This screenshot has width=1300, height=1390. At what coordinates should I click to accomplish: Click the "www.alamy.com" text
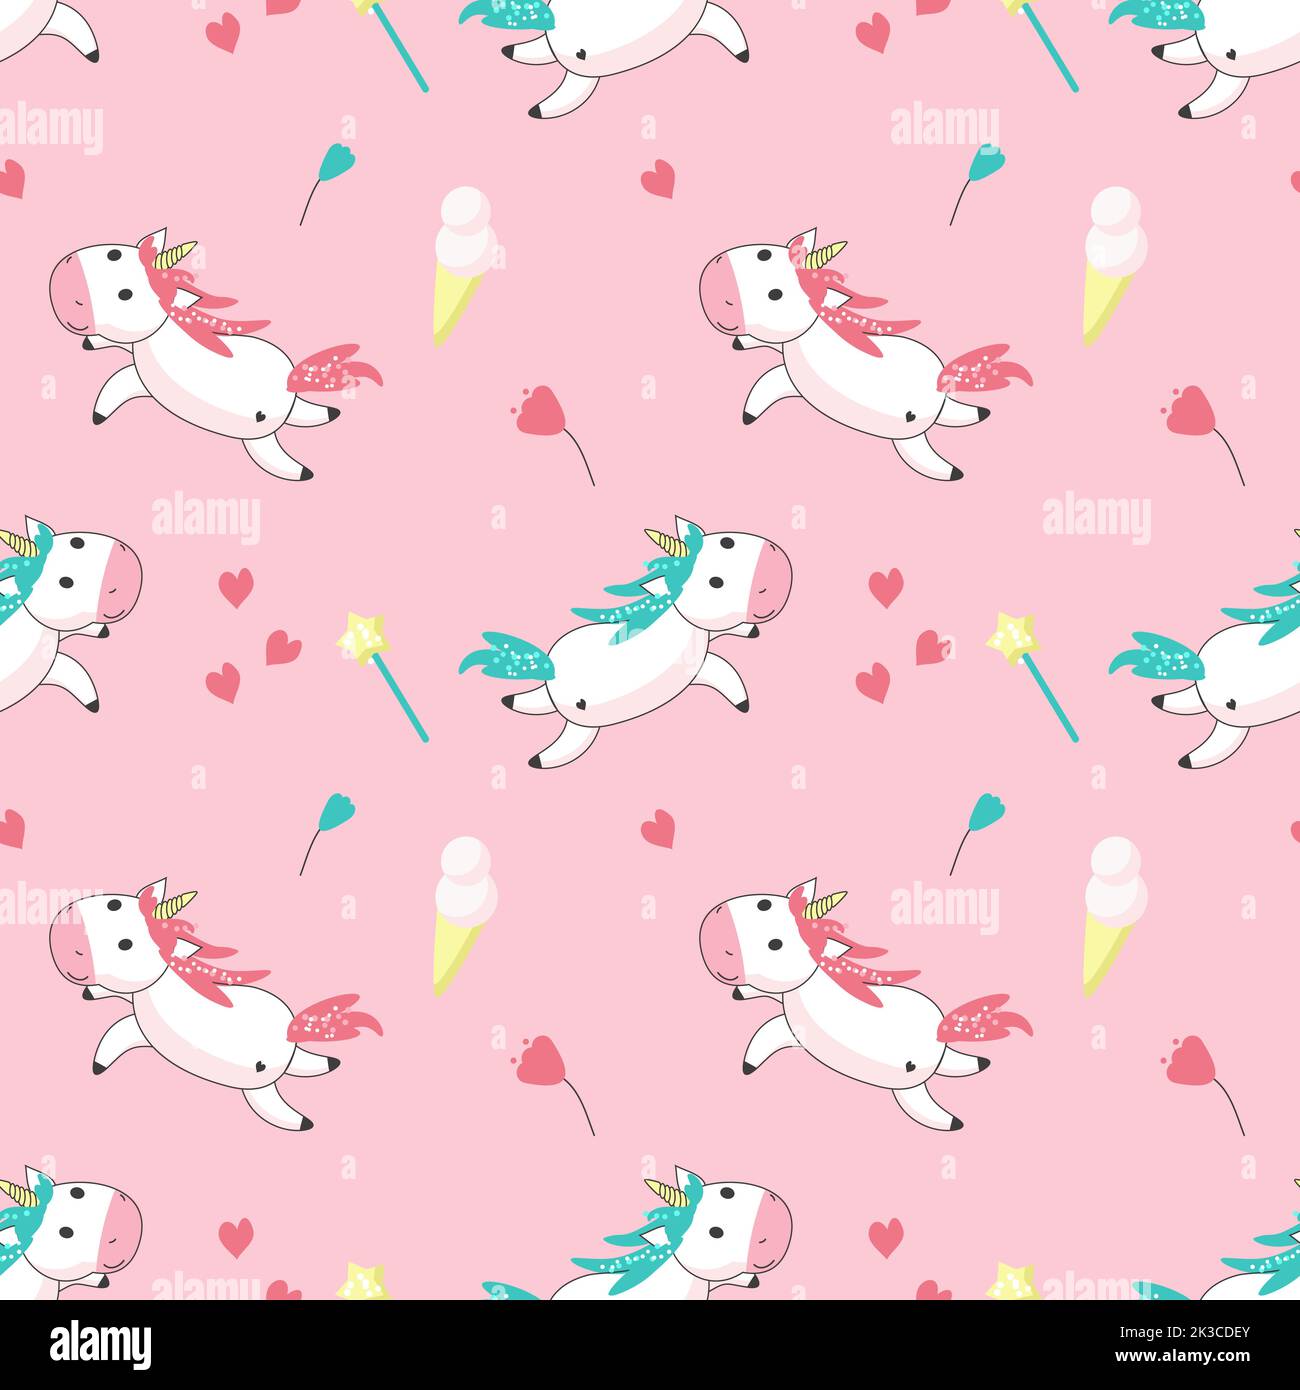pyautogui.click(x=1183, y=1356)
